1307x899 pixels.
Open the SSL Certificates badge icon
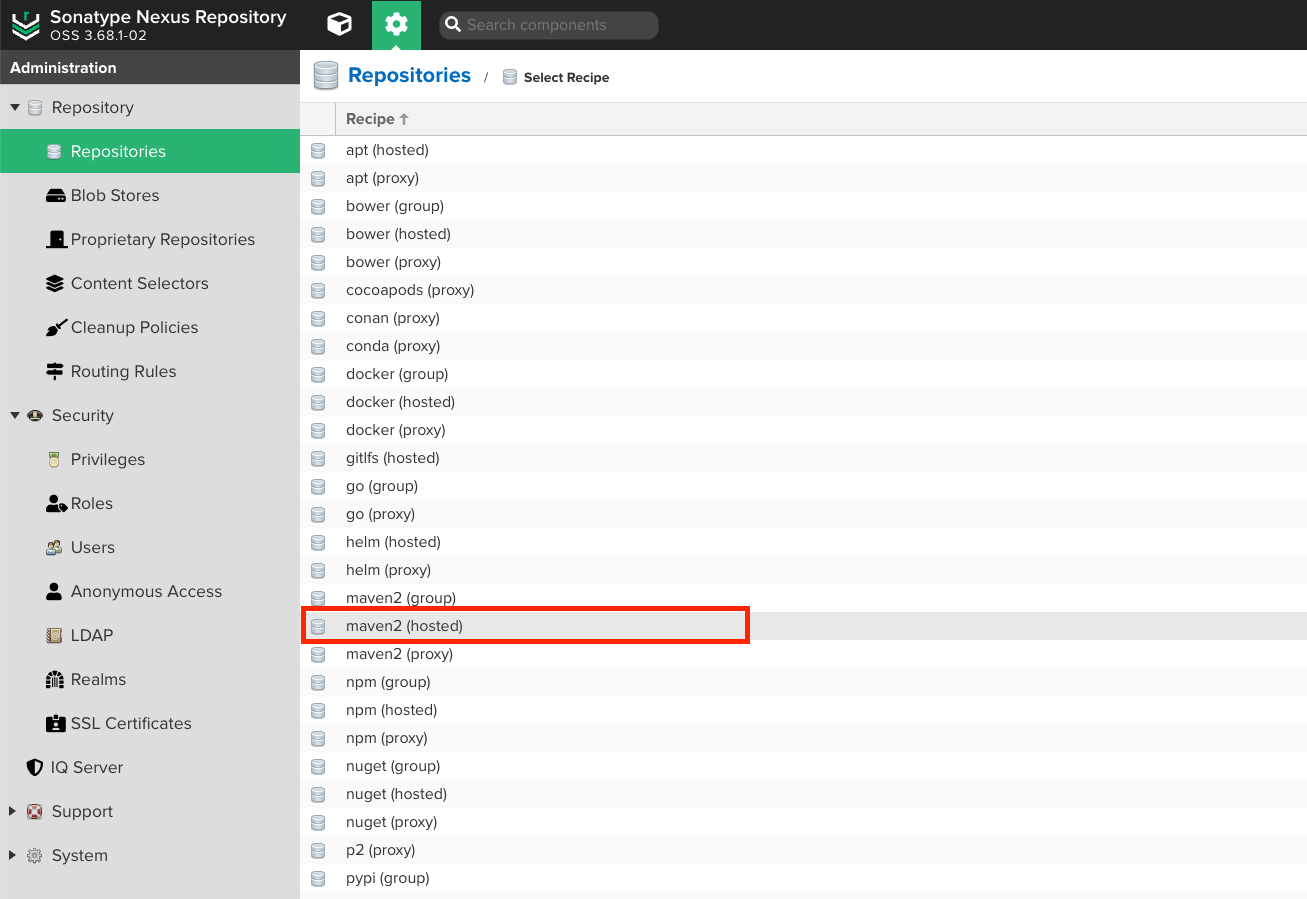[x=55, y=724]
